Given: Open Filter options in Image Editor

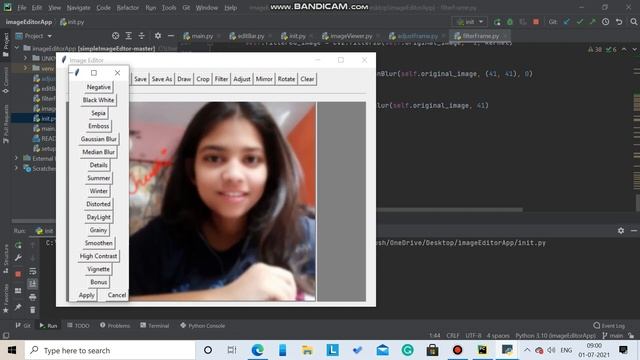Looking at the screenshot, I should (x=221, y=79).
